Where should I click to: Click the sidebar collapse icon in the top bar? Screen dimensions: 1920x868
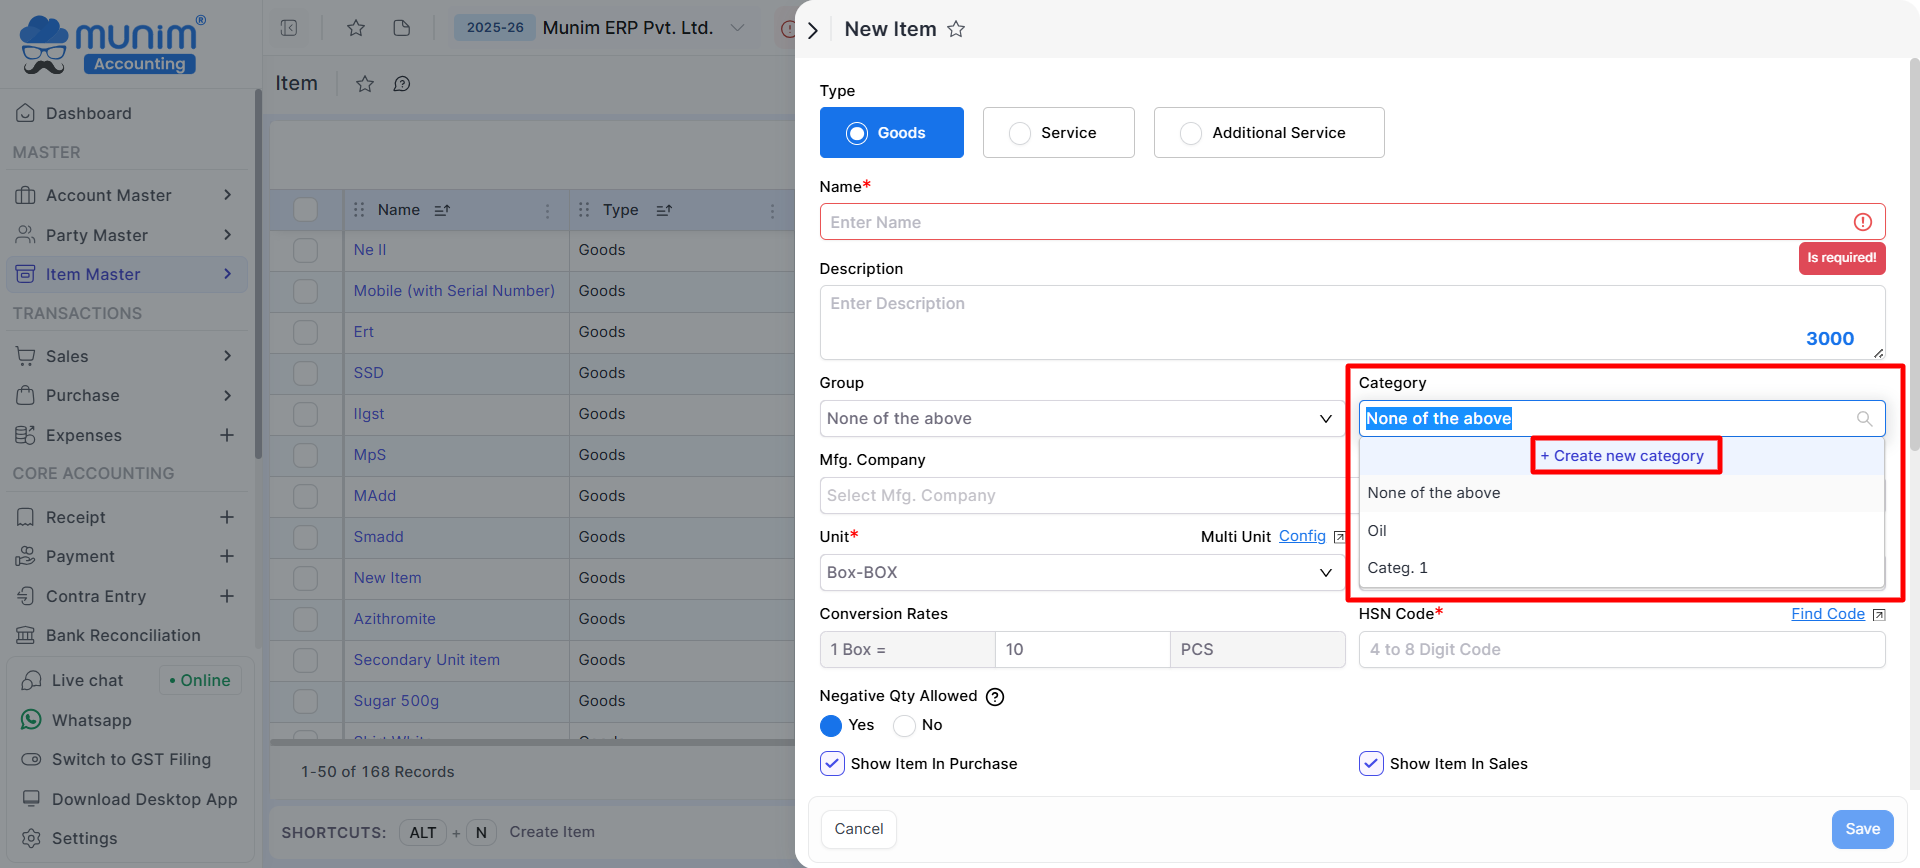coord(289,28)
